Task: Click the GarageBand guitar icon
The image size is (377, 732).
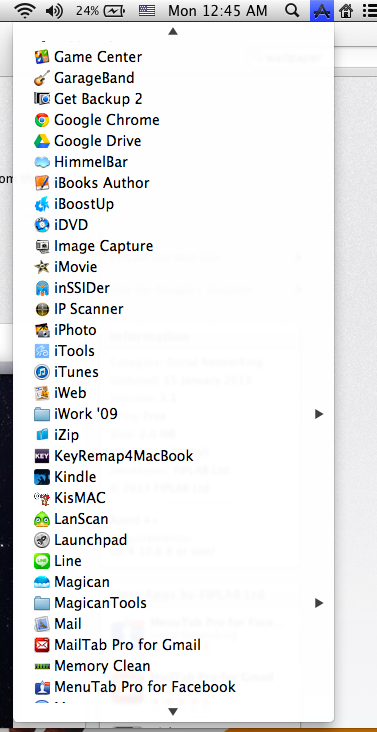Action: (x=42, y=78)
